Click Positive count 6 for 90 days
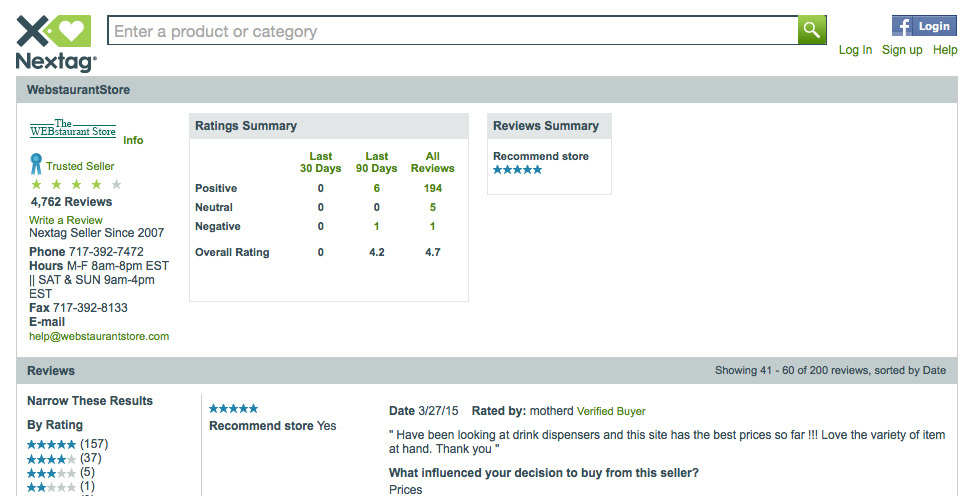The width and height of the screenshot is (963, 496). [x=376, y=188]
